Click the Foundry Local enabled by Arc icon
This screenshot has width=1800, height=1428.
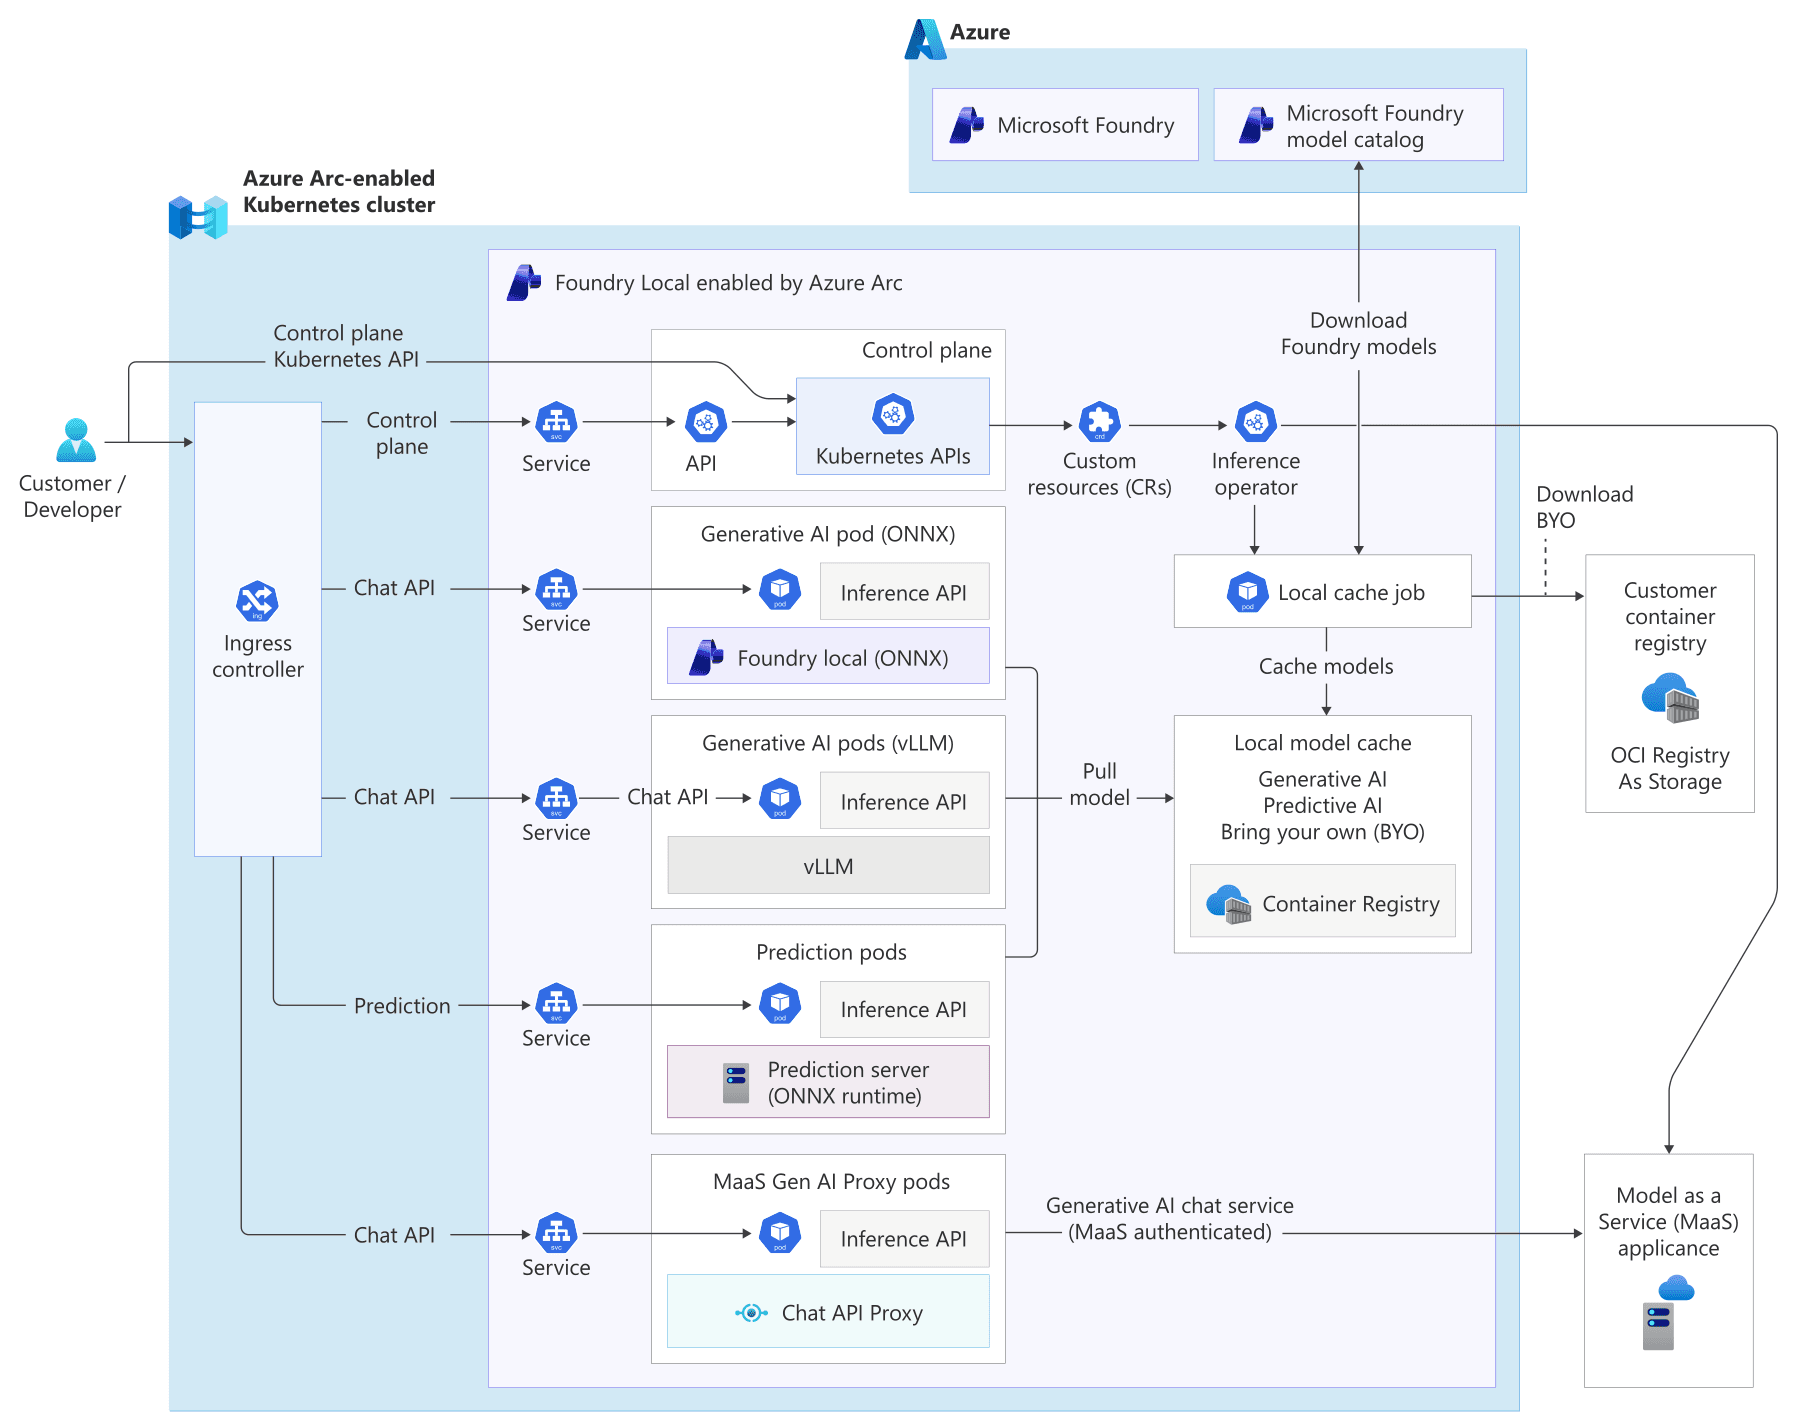tap(524, 283)
